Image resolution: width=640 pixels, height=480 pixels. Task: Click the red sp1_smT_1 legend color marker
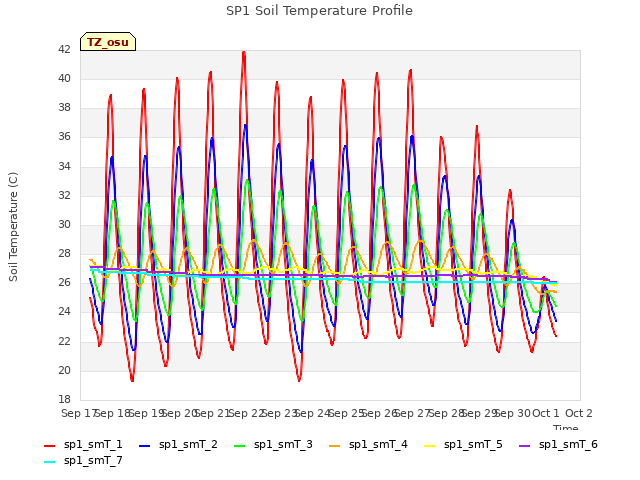pyautogui.click(x=49, y=446)
